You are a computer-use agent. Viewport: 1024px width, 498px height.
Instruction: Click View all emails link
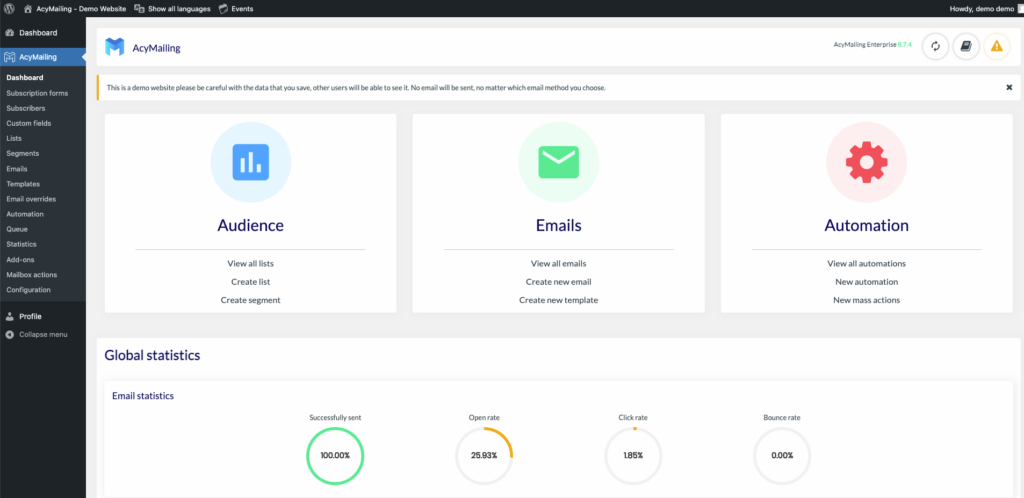tap(558, 264)
